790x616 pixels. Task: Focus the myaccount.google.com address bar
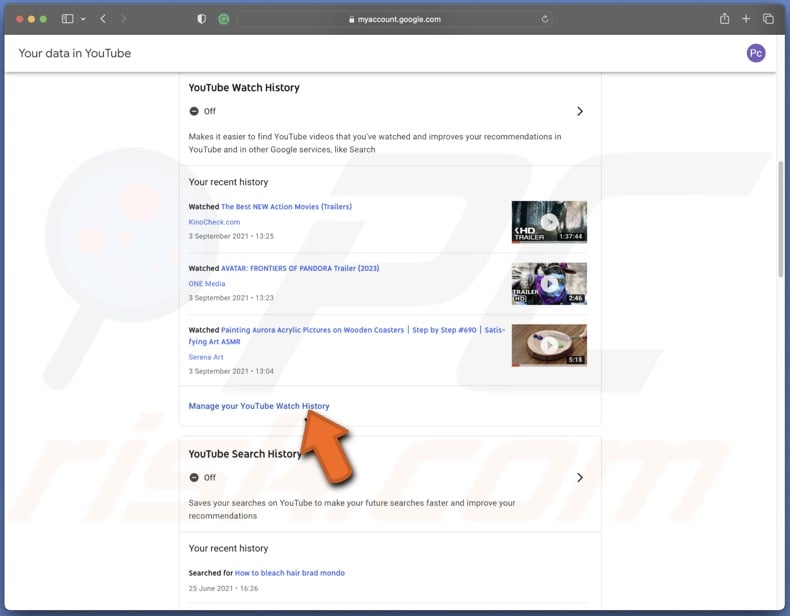click(393, 19)
